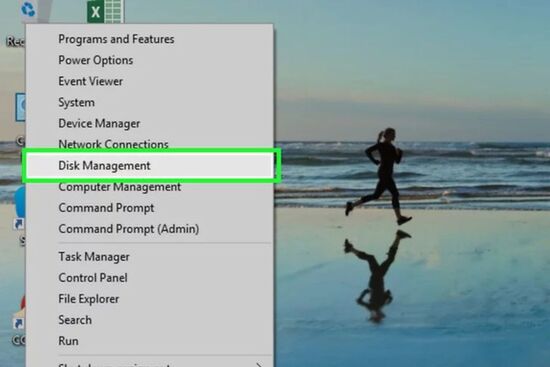Open the Run dialog entry
550x367 pixels.
[149, 341]
